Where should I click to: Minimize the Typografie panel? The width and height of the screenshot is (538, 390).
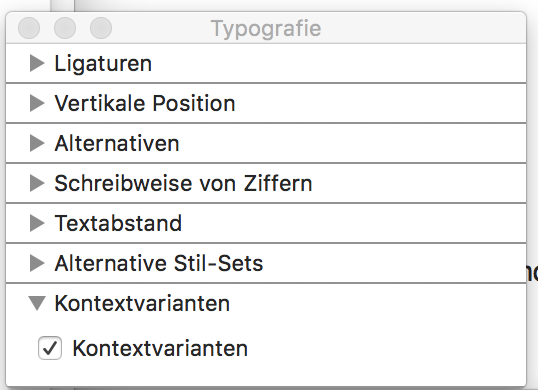click(x=65, y=28)
